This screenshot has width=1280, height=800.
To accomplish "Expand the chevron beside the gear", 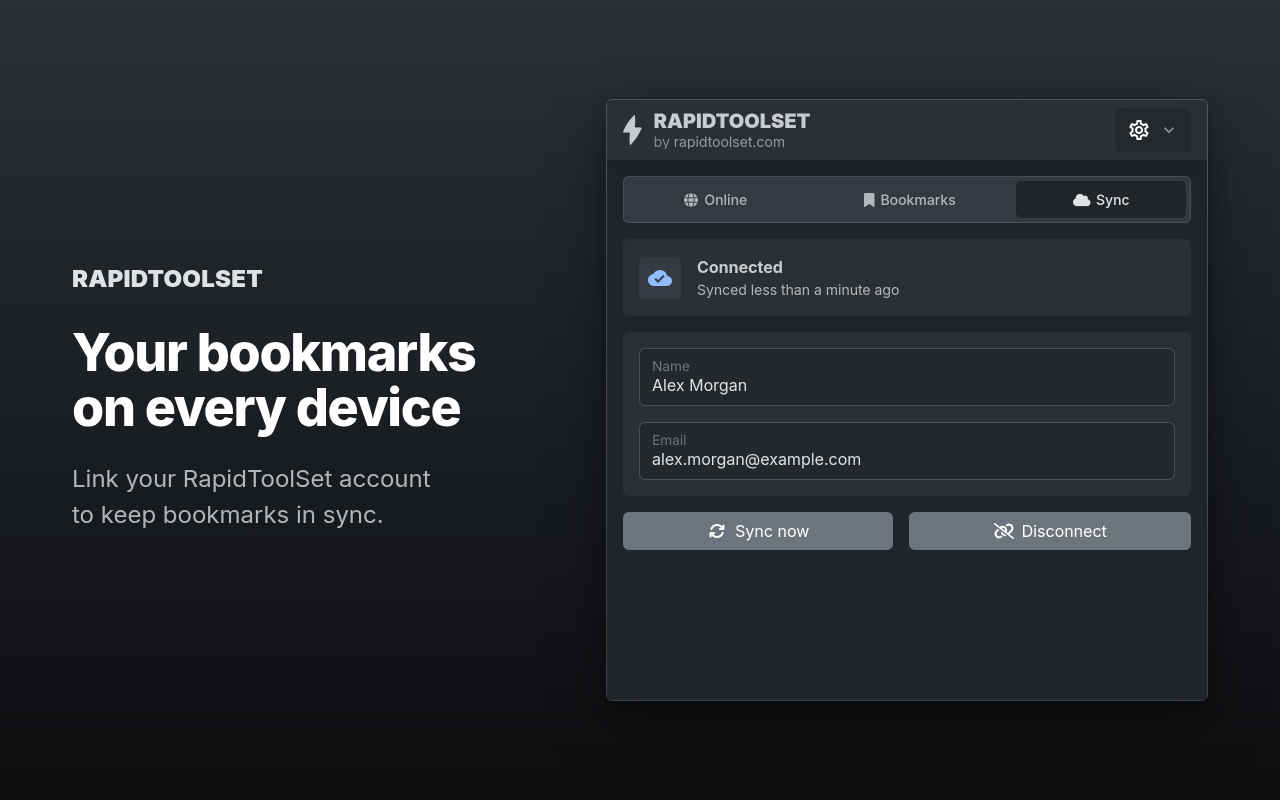I will point(1169,130).
